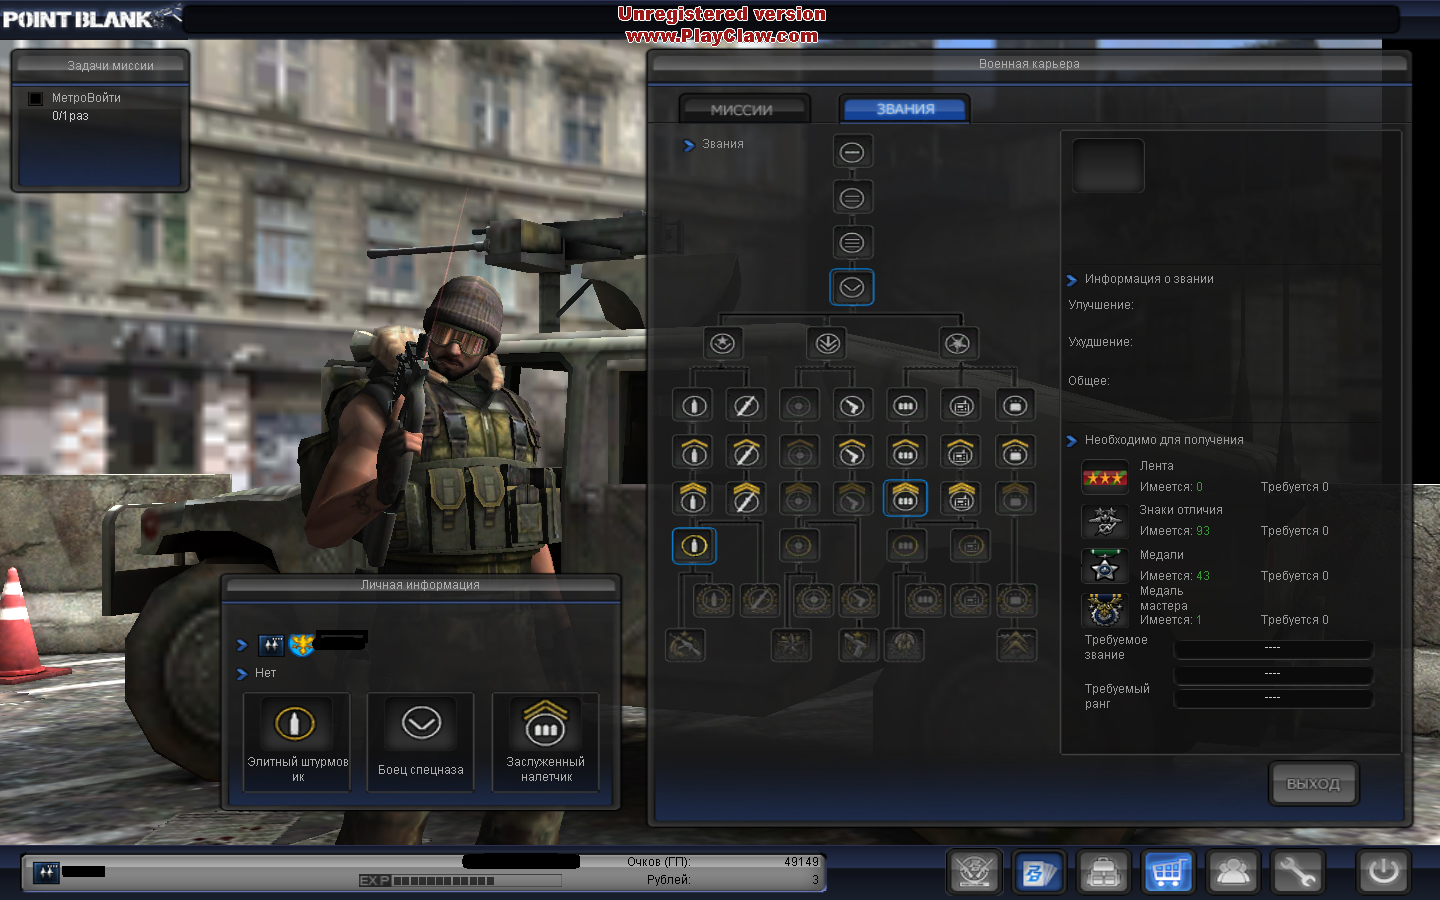Expand Информация о звании section arrow
The height and width of the screenshot is (900, 1440).
(x=1072, y=280)
